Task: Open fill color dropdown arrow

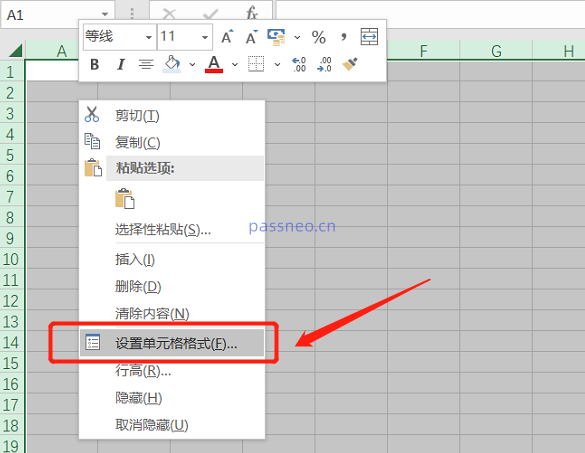Action: pos(192,65)
